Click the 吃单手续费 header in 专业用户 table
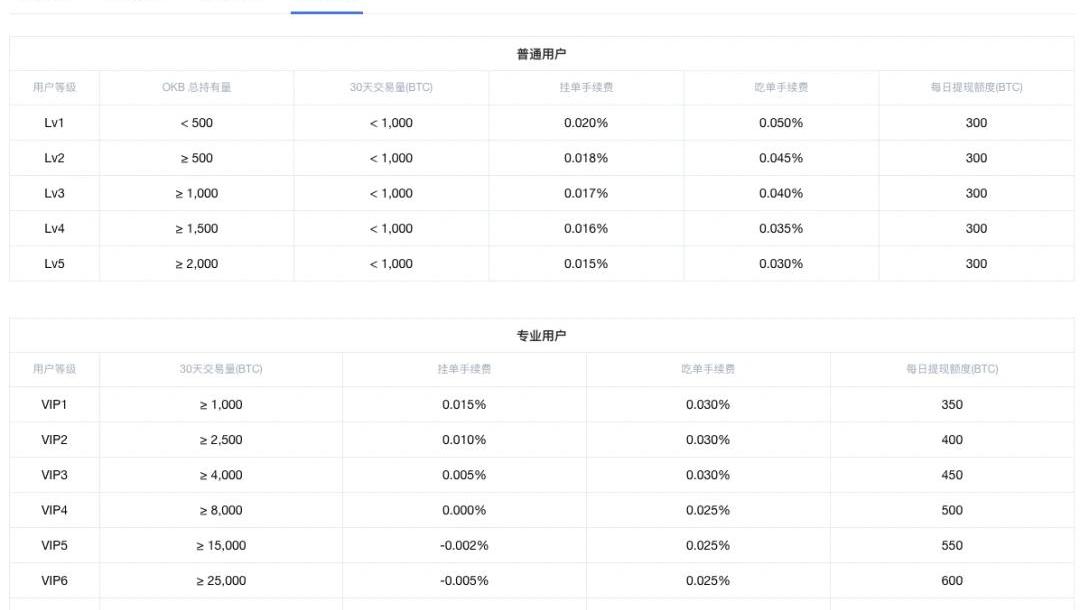The width and height of the screenshot is (1080, 610). click(x=708, y=369)
